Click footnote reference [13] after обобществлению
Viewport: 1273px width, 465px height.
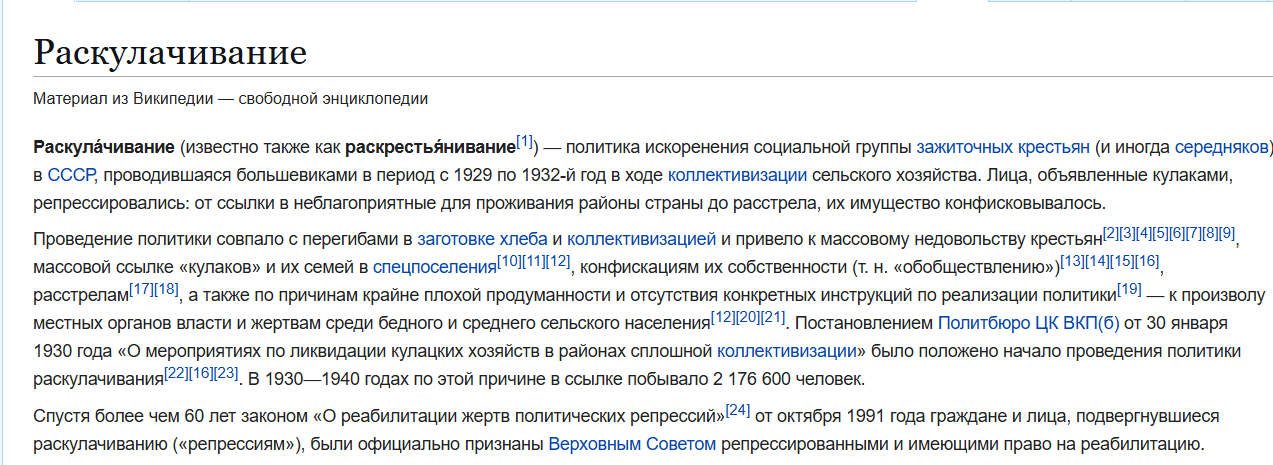(x=1072, y=260)
